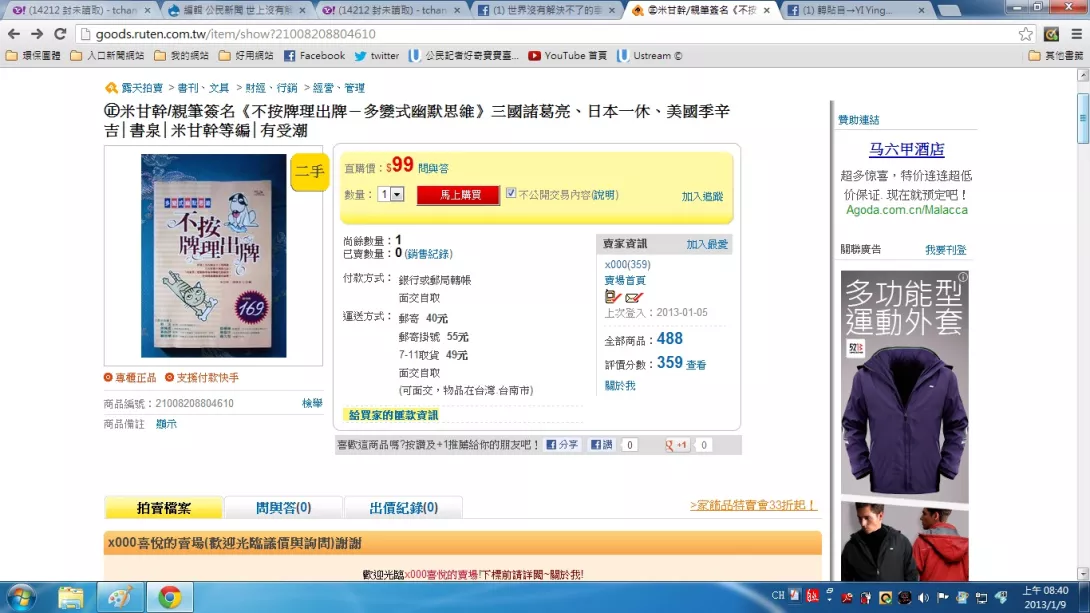Open the 環保團體 bookmarks folder
This screenshot has height=613, width=1090.
[33, 56]
